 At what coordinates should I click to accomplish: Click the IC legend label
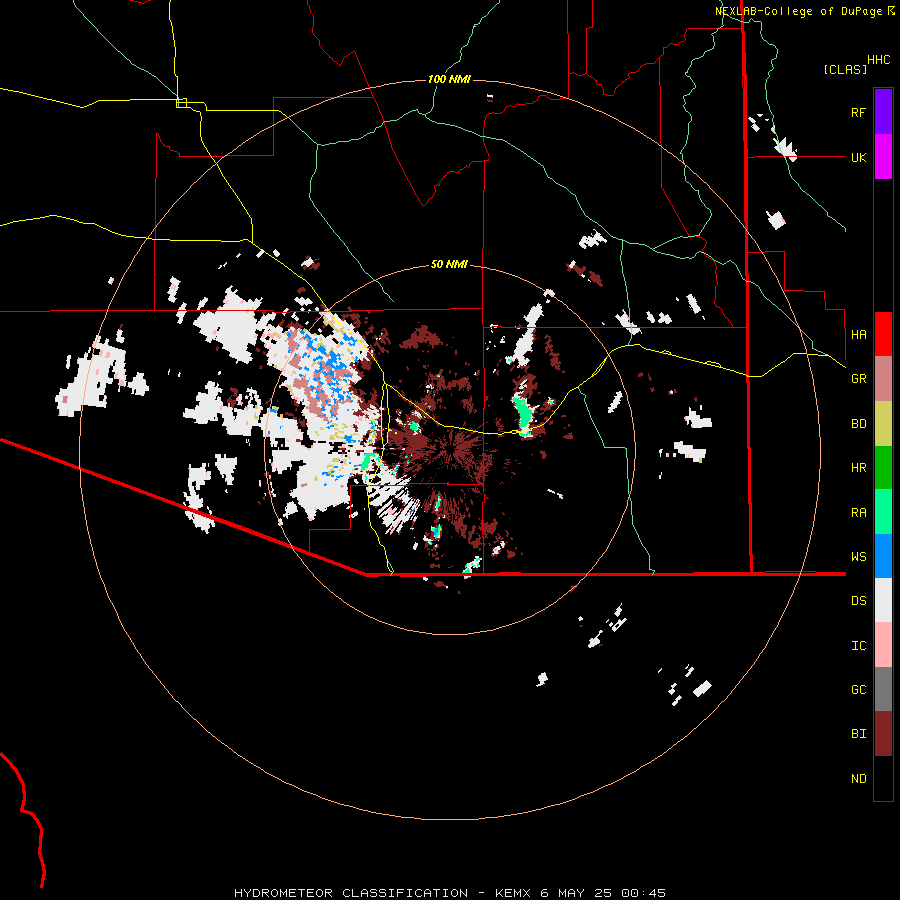click(858, 646)
